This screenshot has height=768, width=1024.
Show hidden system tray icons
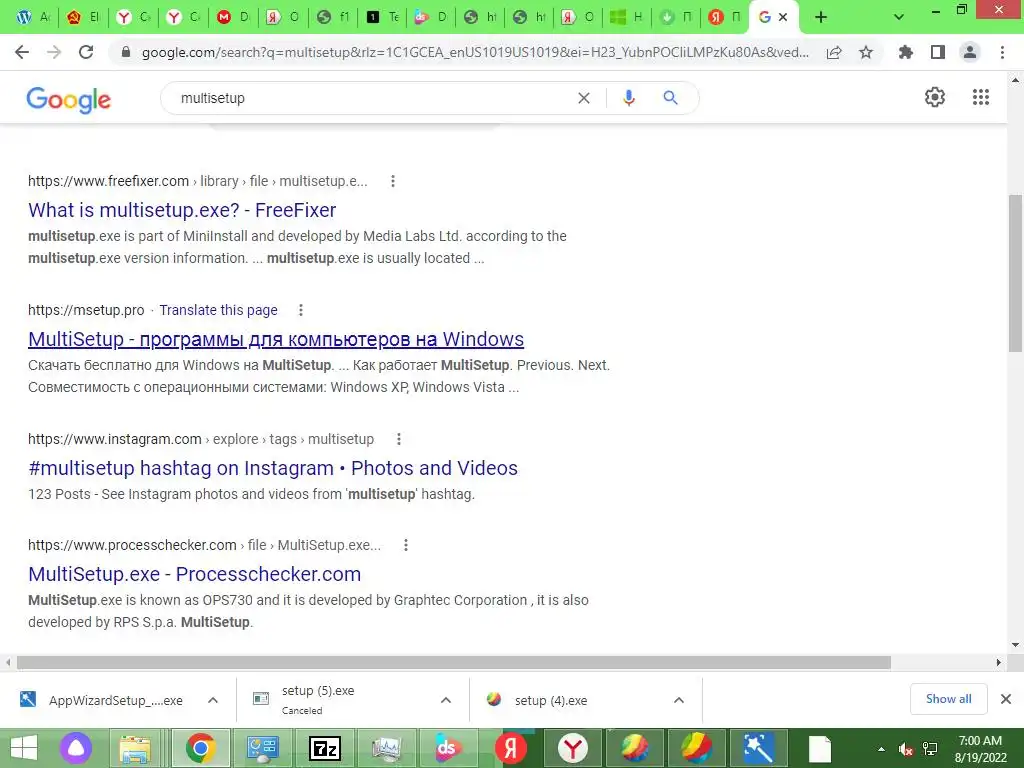pyautogui.click(x=882, y=749)
